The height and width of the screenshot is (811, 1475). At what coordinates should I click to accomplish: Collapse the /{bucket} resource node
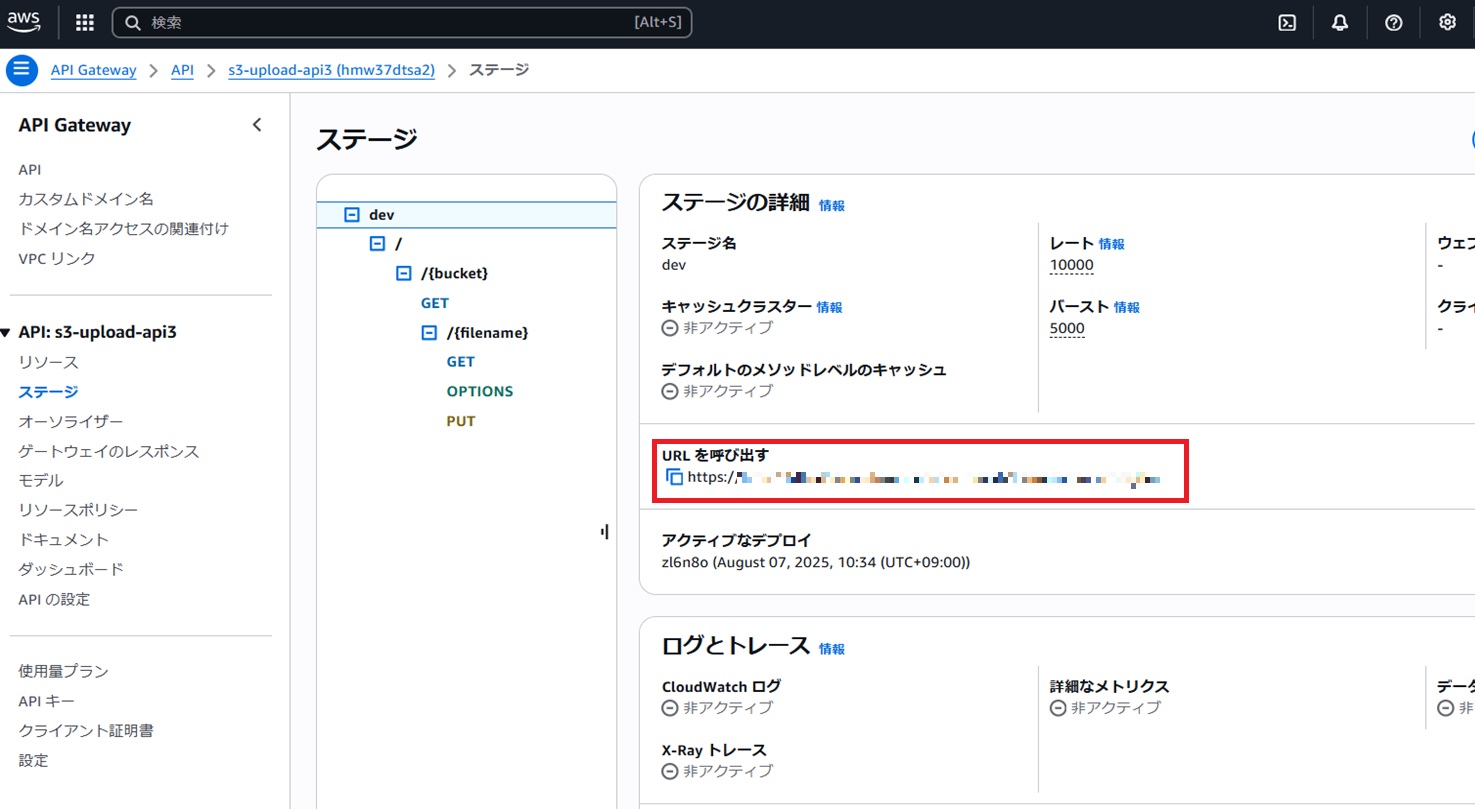[404, 273]
